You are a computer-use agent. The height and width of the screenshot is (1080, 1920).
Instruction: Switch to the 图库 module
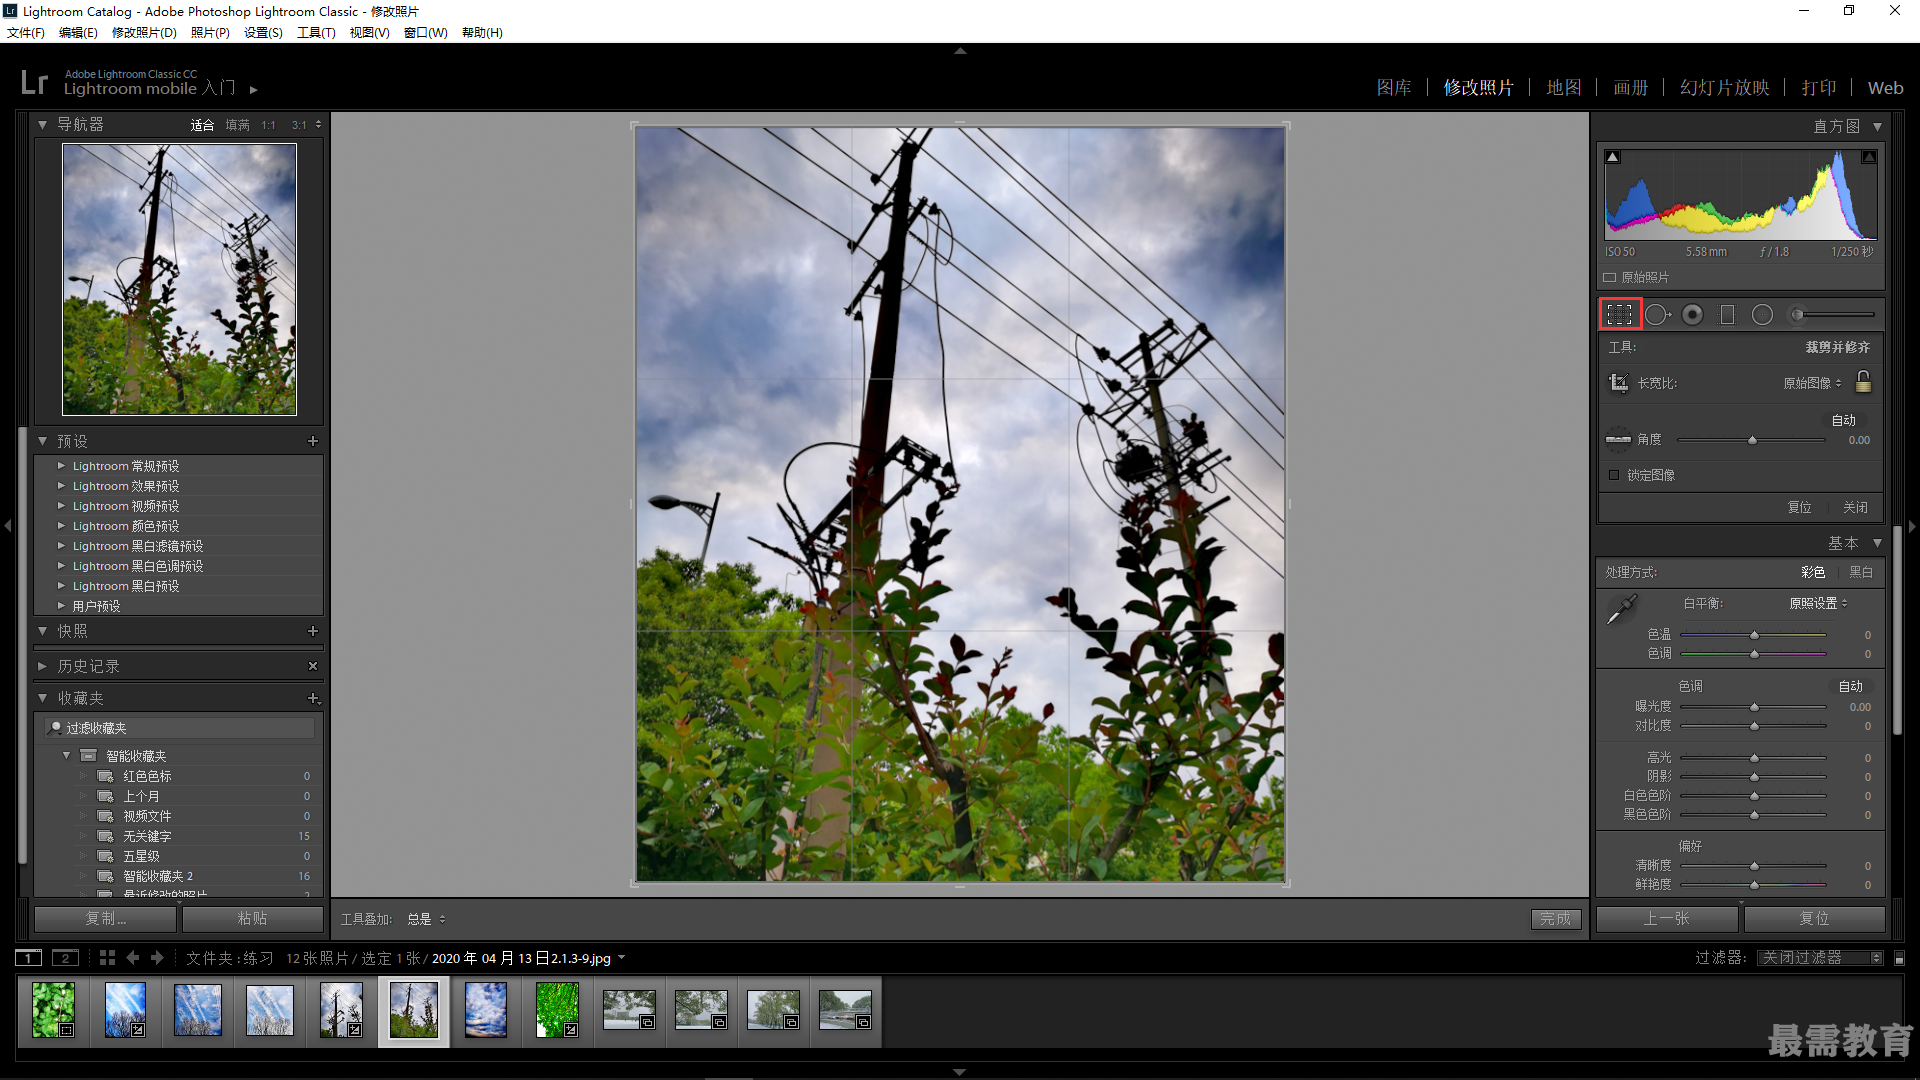1394,88
